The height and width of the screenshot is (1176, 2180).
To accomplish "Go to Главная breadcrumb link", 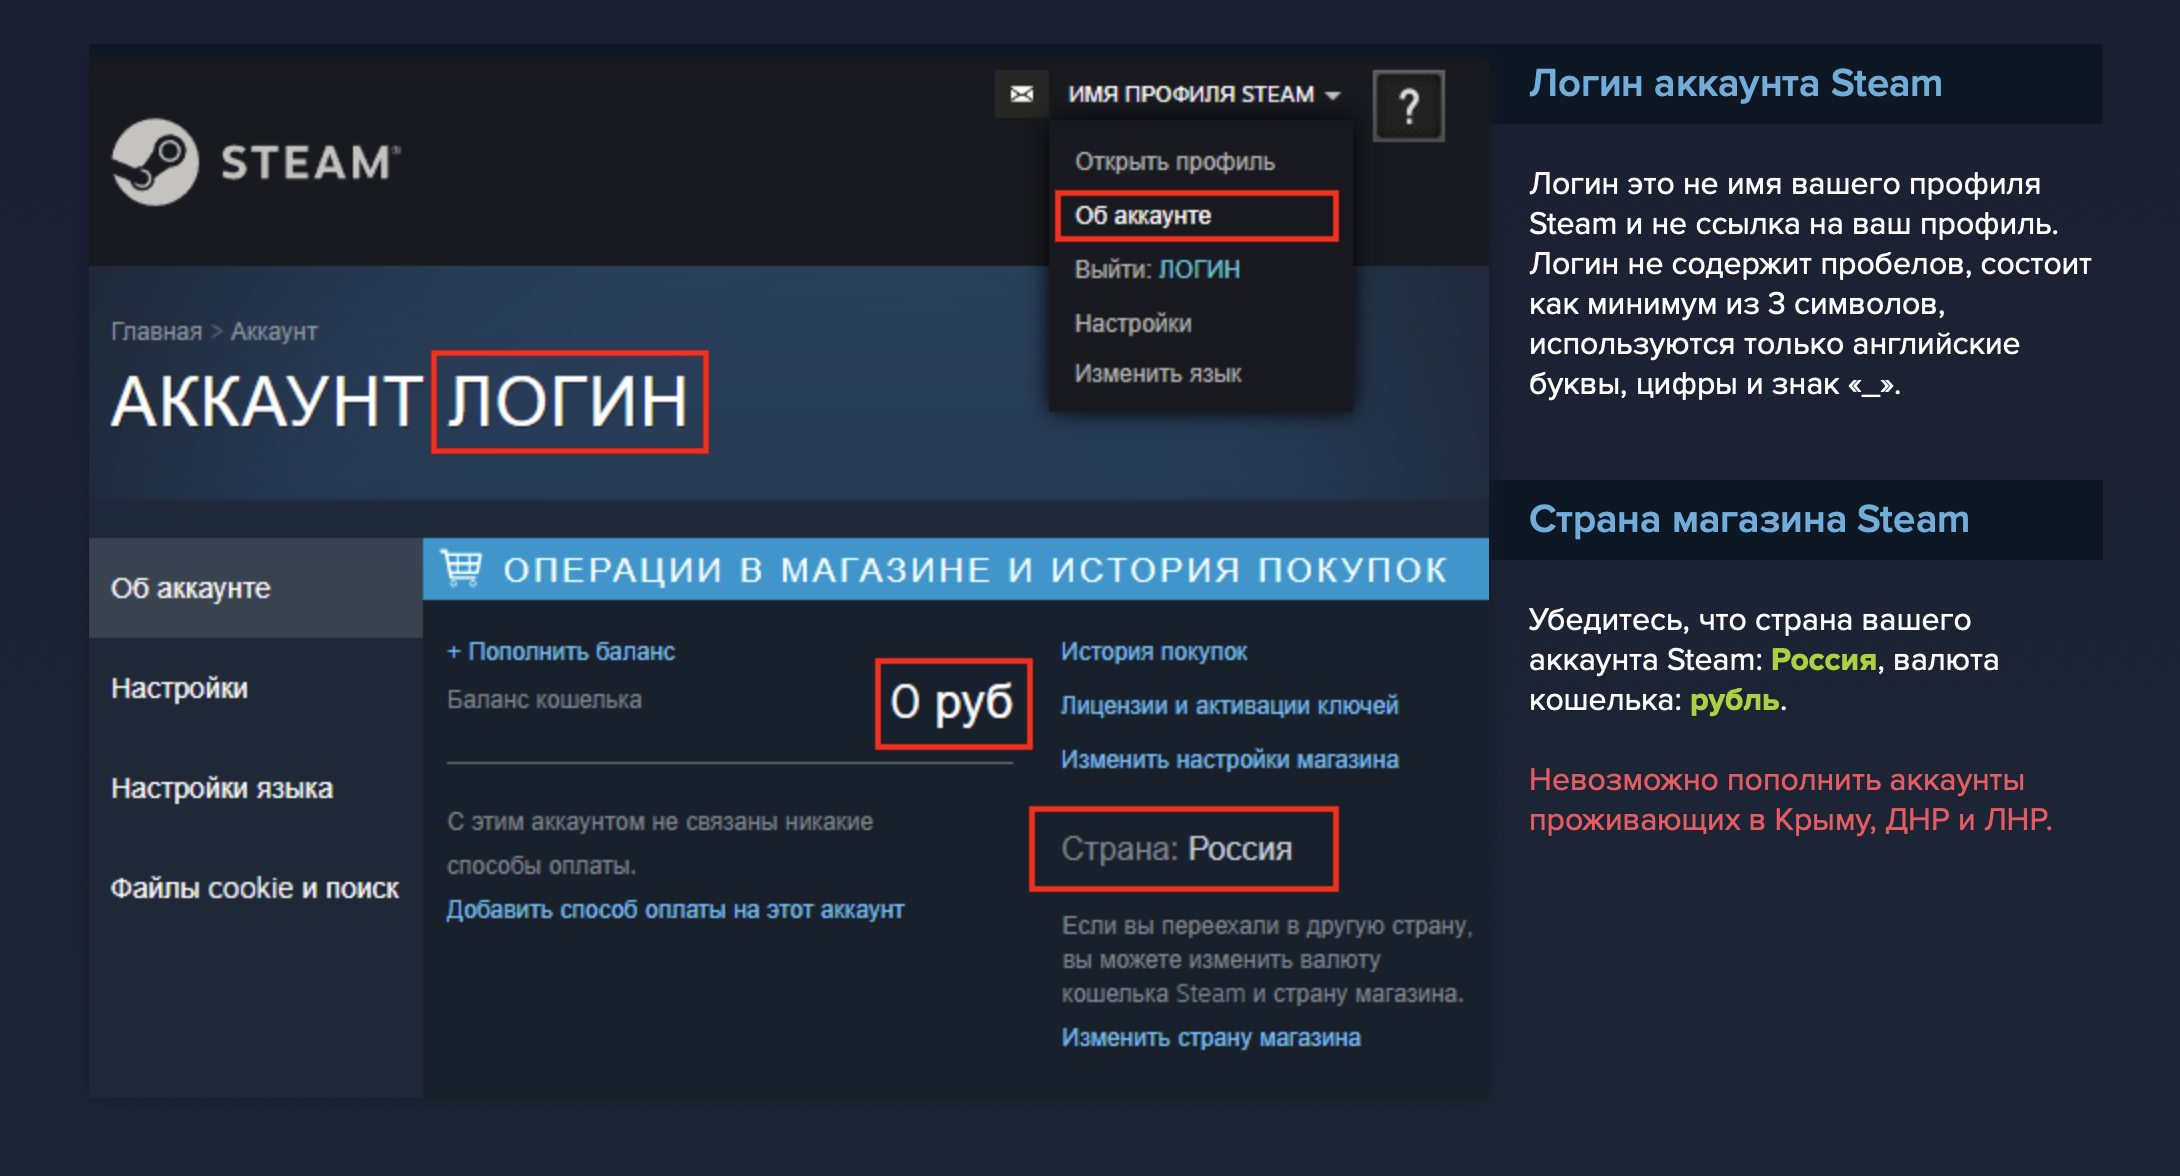I will coord(156,331).
